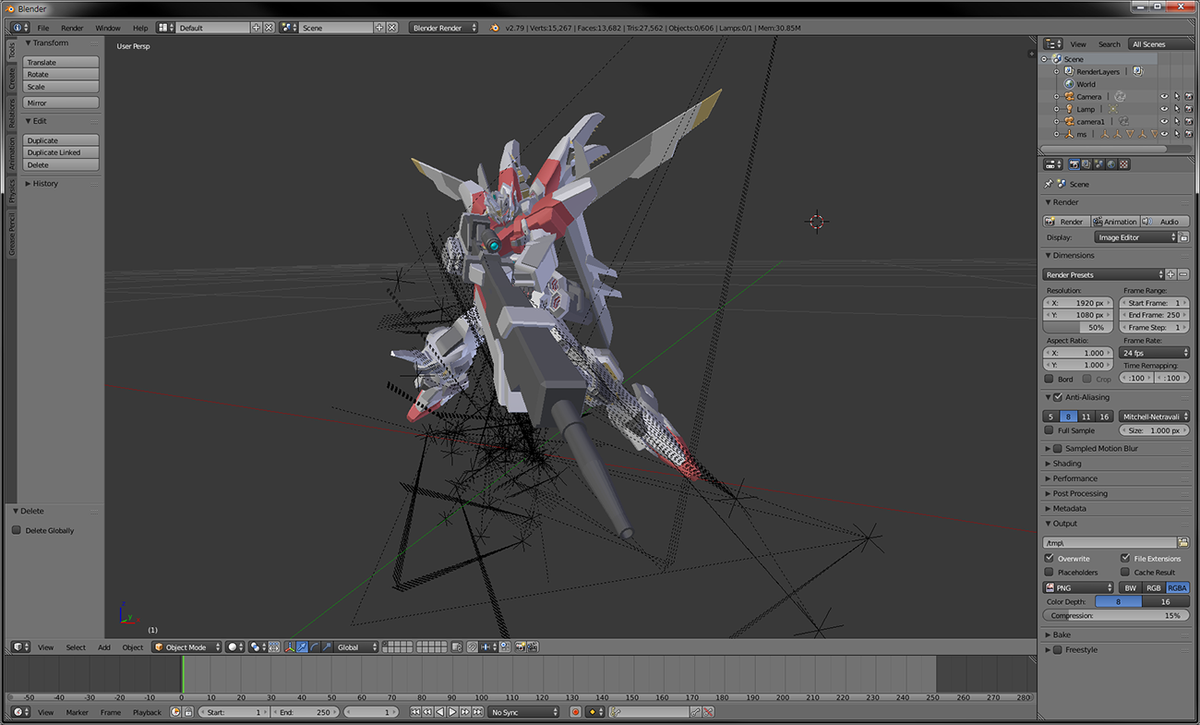Screen dimensions: 1200x725
Task: Open the Window menu
Action: [x=108, y=28]
